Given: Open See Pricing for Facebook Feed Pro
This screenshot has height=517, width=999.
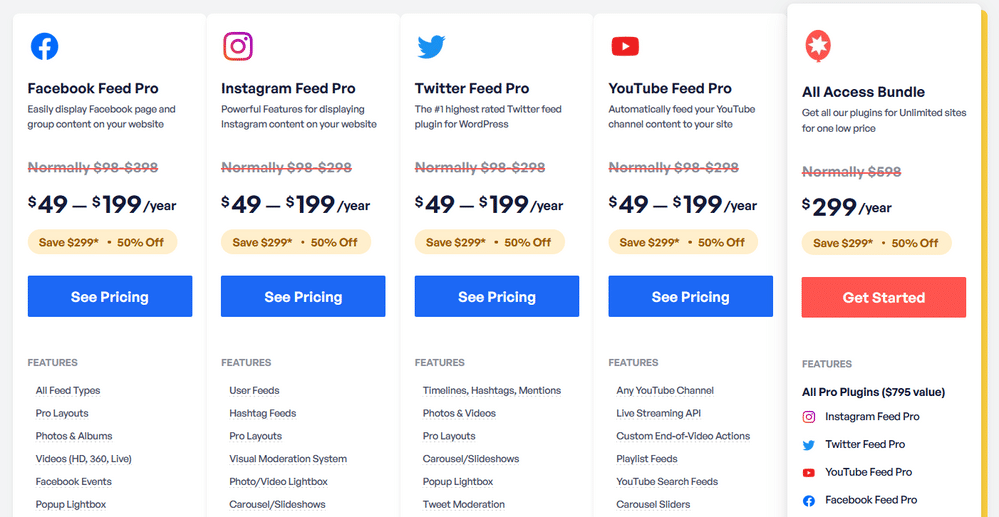Looking at the screenshot, I should pos(110,296).
